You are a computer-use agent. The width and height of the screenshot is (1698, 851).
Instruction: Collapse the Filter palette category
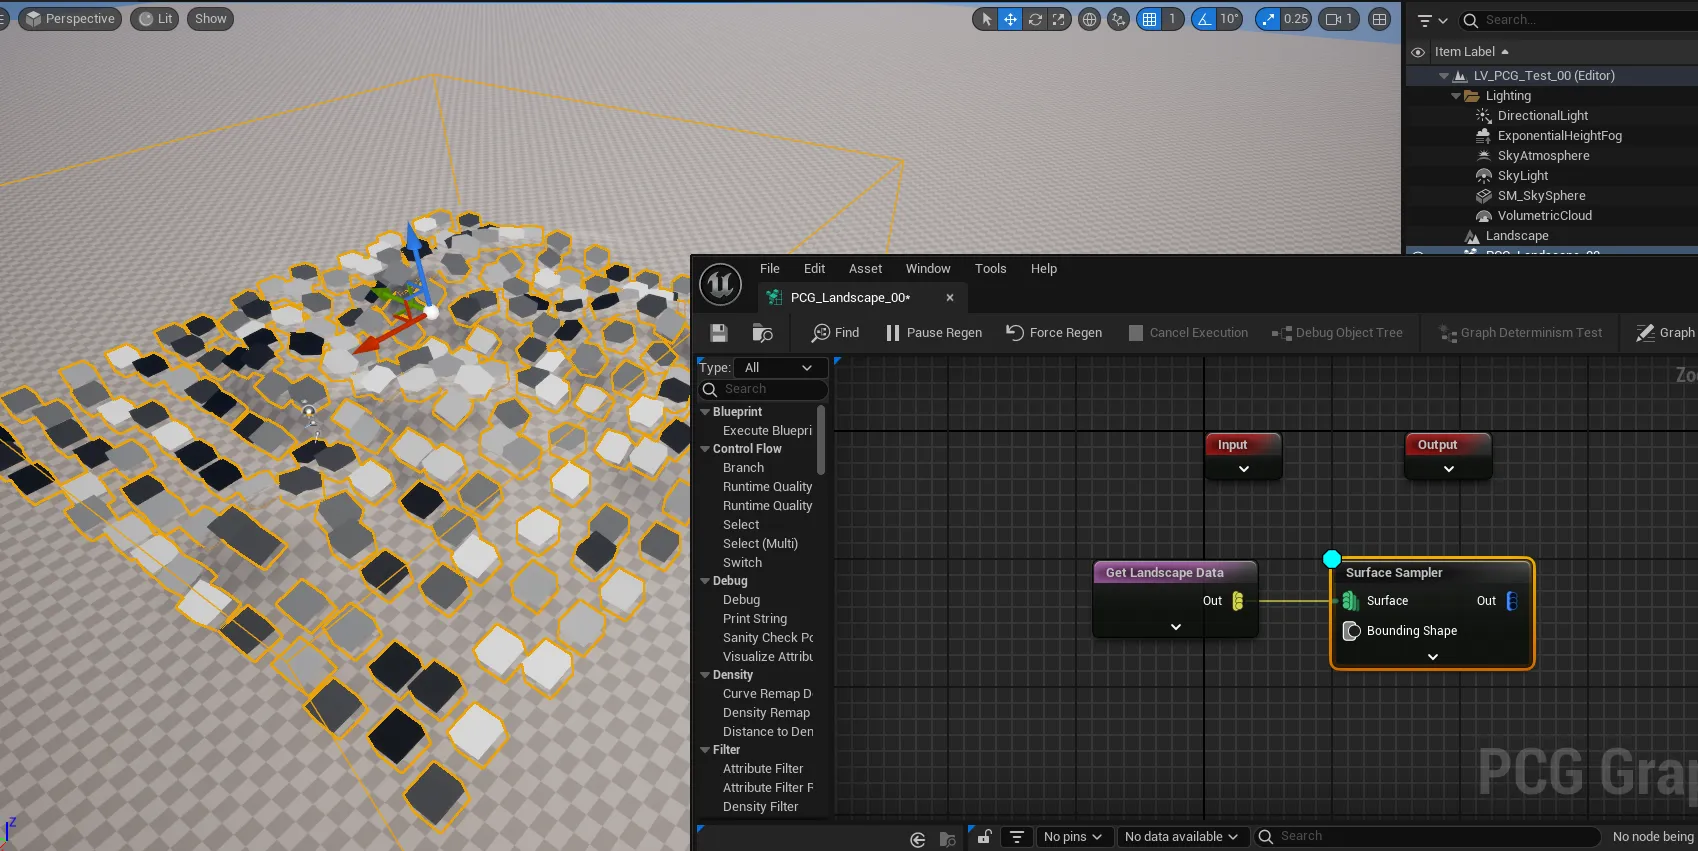coord(705,750)
